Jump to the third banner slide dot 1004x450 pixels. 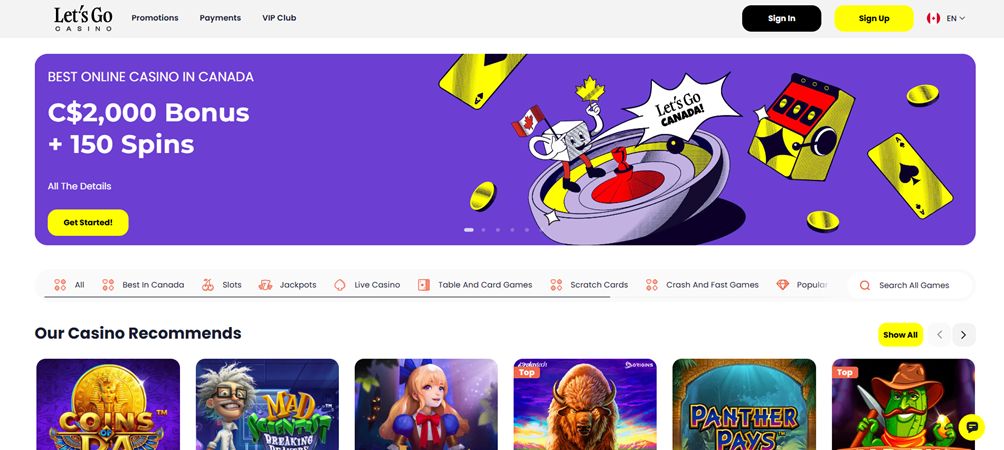(x=498, y=229)
